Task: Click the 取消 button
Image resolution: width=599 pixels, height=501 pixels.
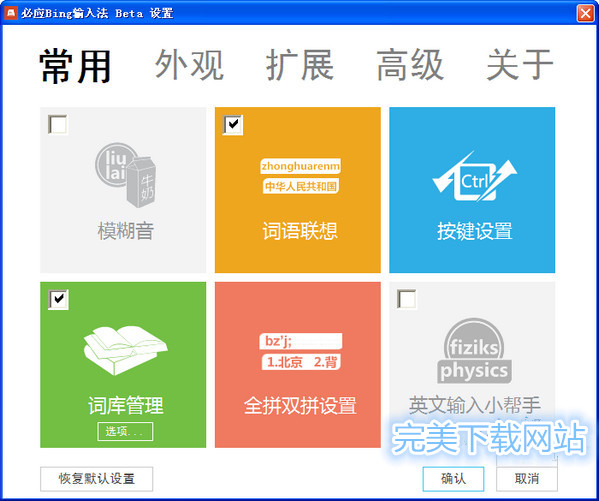Action: point(527,479)
